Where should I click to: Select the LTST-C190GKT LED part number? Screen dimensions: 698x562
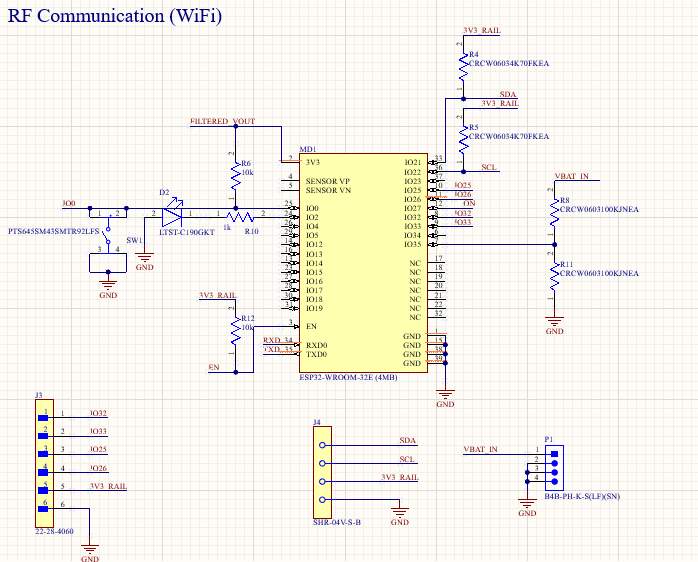pyautogui.click(x=187, y=232)
